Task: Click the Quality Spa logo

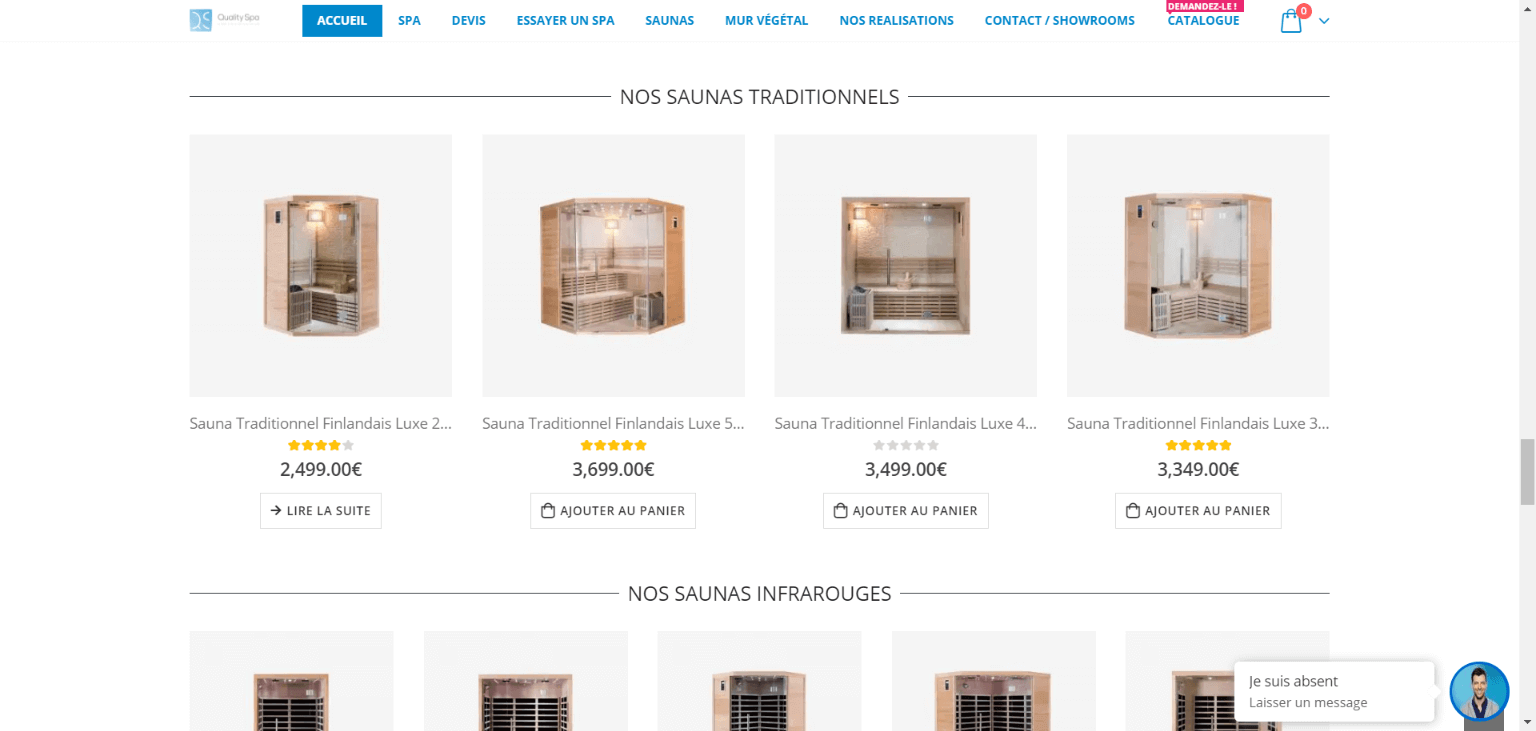Action: 225,20
